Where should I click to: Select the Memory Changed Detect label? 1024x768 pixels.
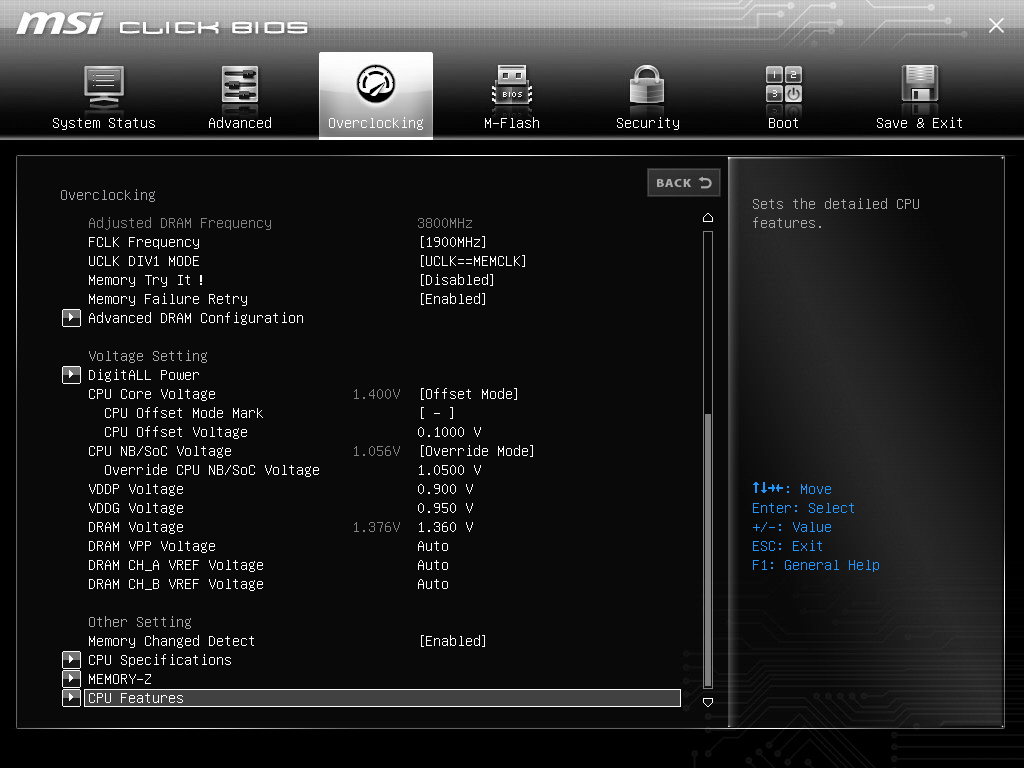point(171,641)
